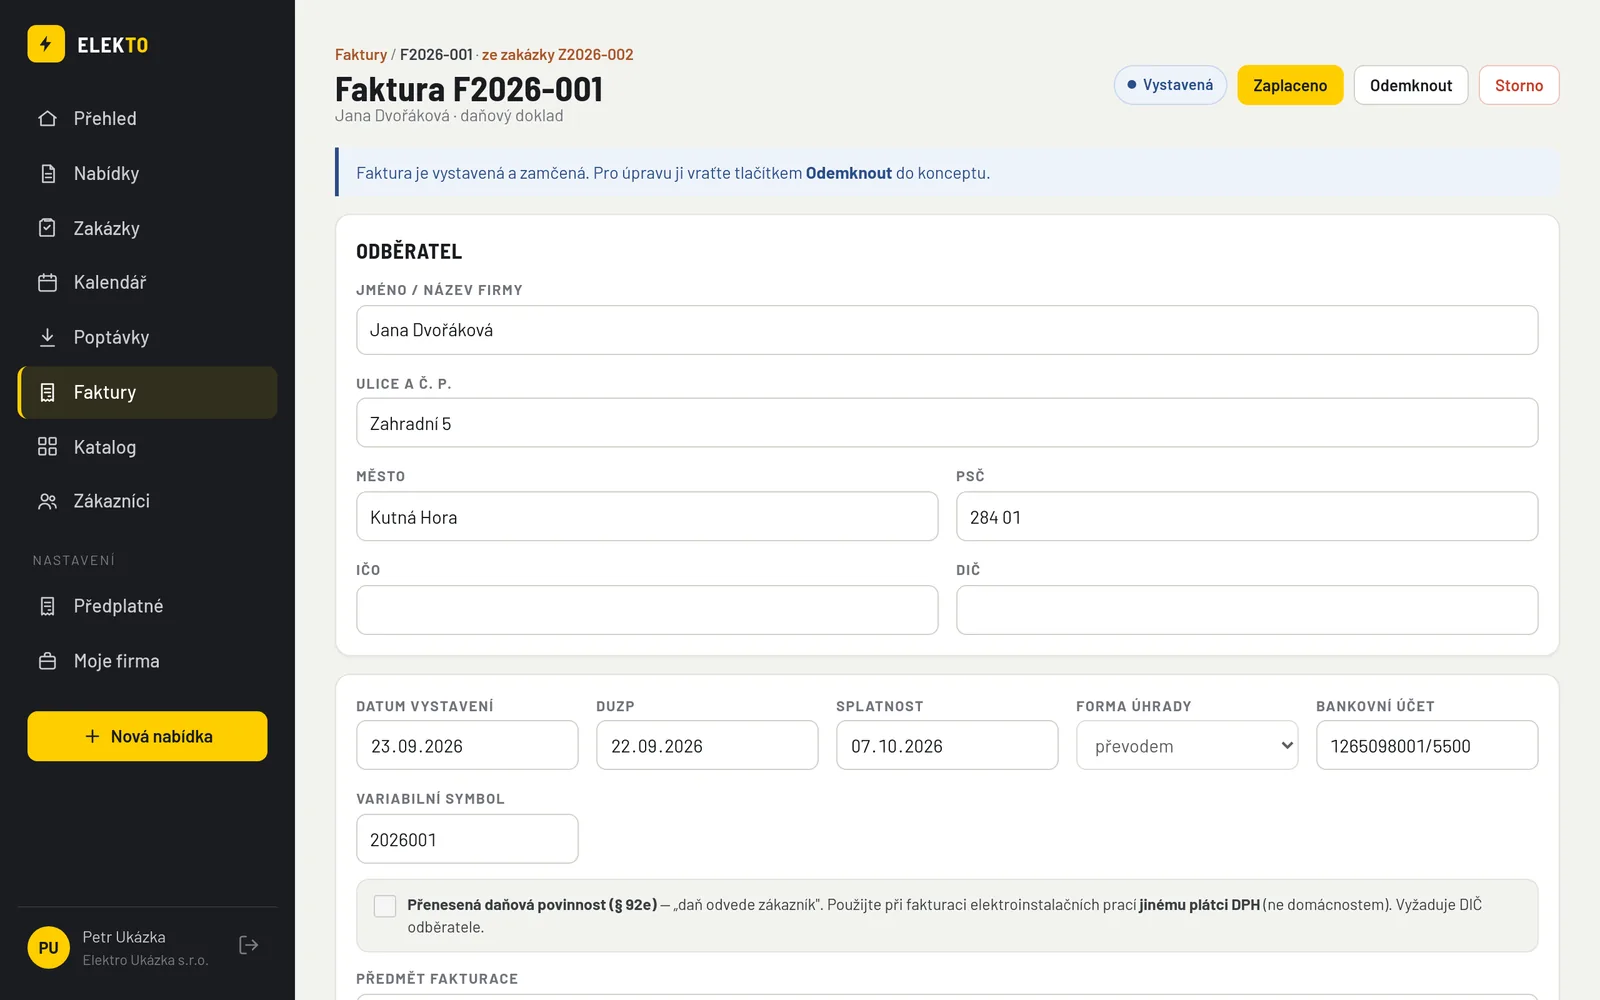Click the empty IČO field
Screen dimensions: 1600x1000
click(x=647, y=610)
